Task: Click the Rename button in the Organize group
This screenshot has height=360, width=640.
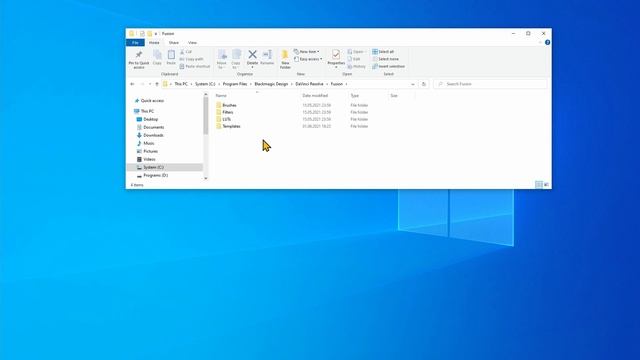Action: 267,58
